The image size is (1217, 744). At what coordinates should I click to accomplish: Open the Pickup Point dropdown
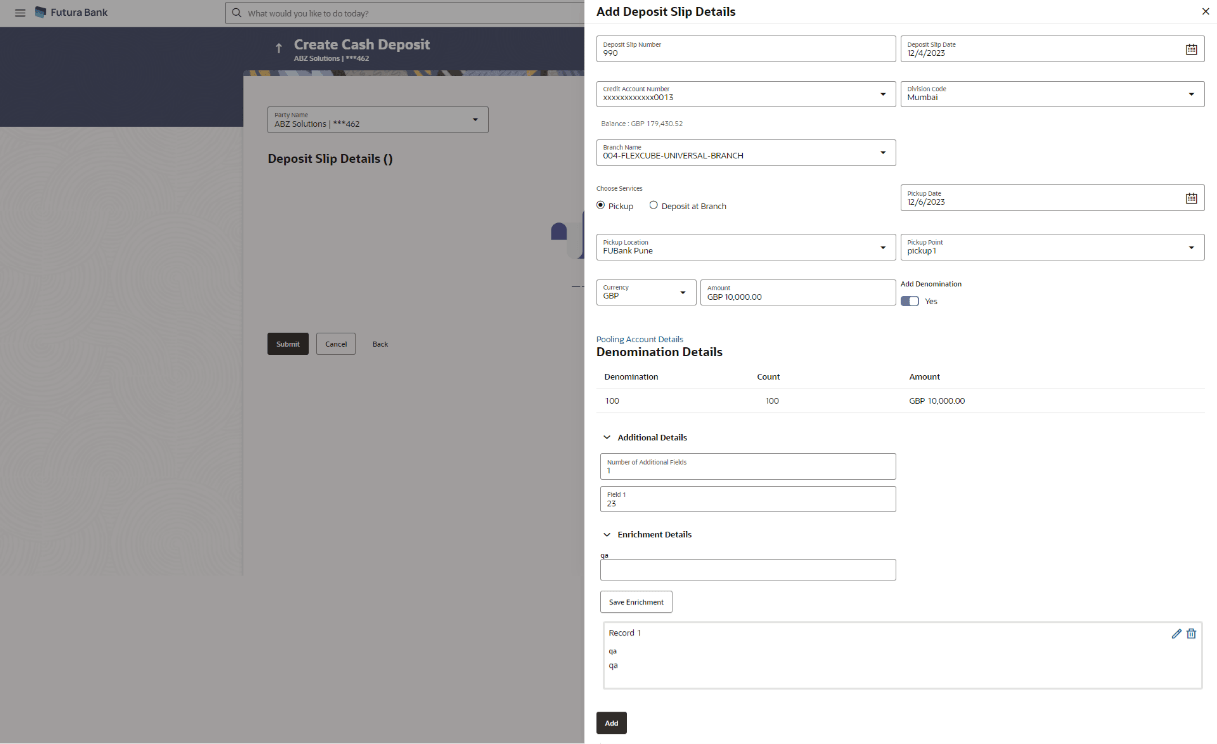(1191, 247)
